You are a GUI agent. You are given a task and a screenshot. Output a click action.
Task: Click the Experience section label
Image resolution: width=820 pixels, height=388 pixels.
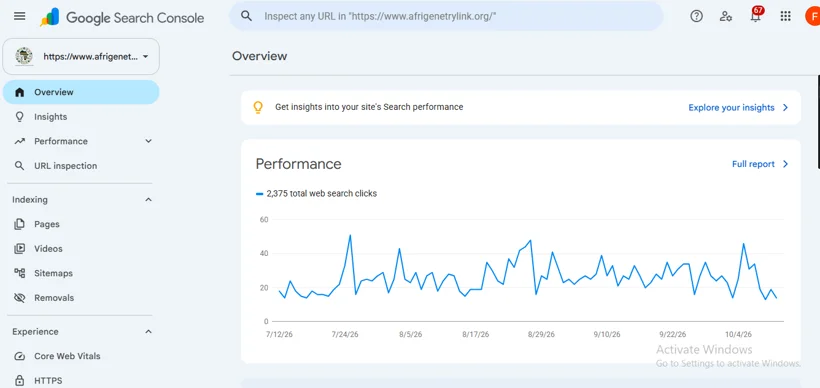click(35, 332)
